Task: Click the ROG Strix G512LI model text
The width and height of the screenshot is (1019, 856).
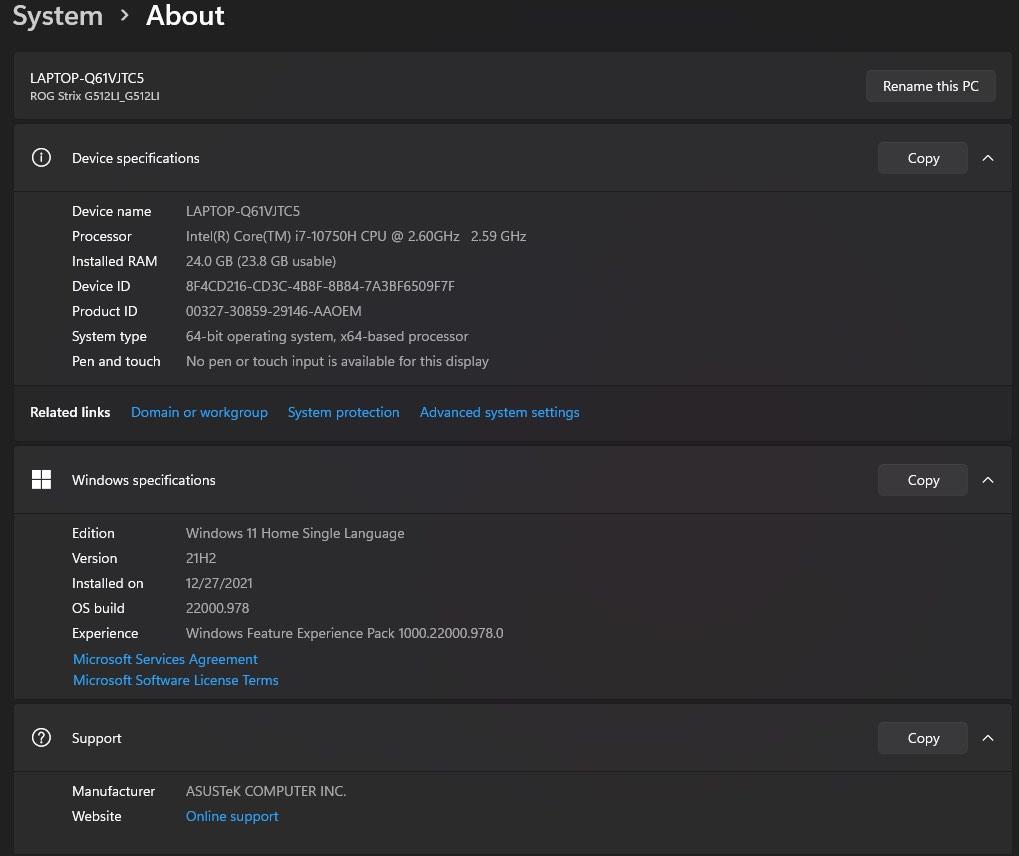Action: 94,96
